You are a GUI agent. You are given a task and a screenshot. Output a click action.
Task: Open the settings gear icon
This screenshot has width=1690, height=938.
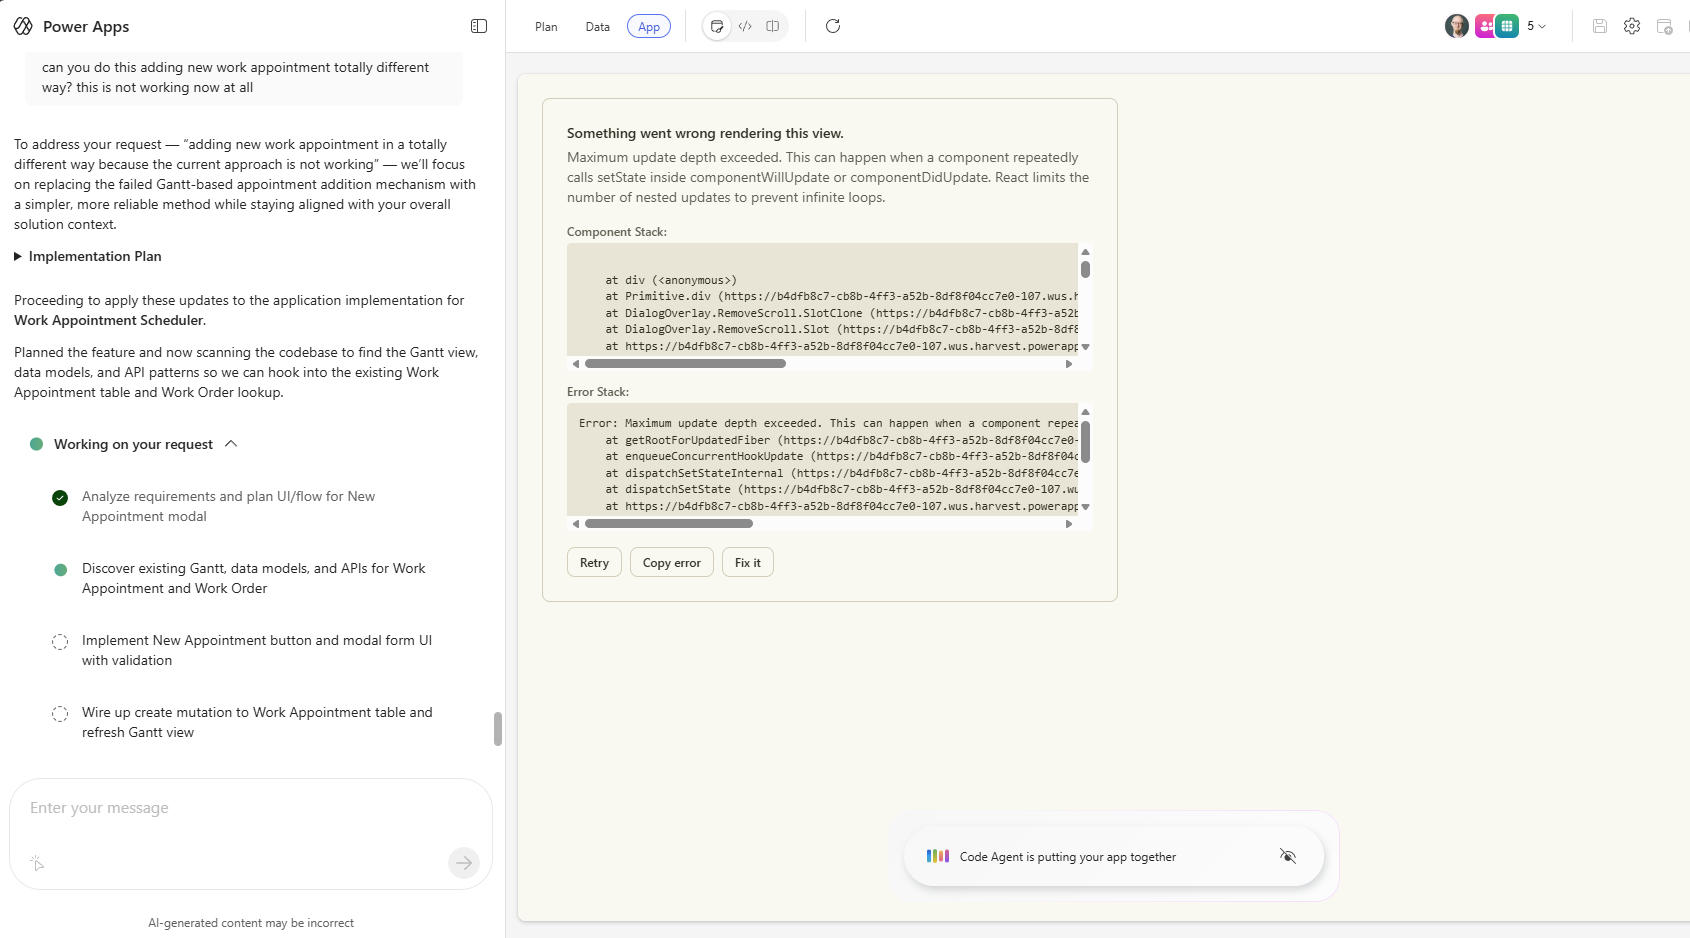(x=1632, y=26)
